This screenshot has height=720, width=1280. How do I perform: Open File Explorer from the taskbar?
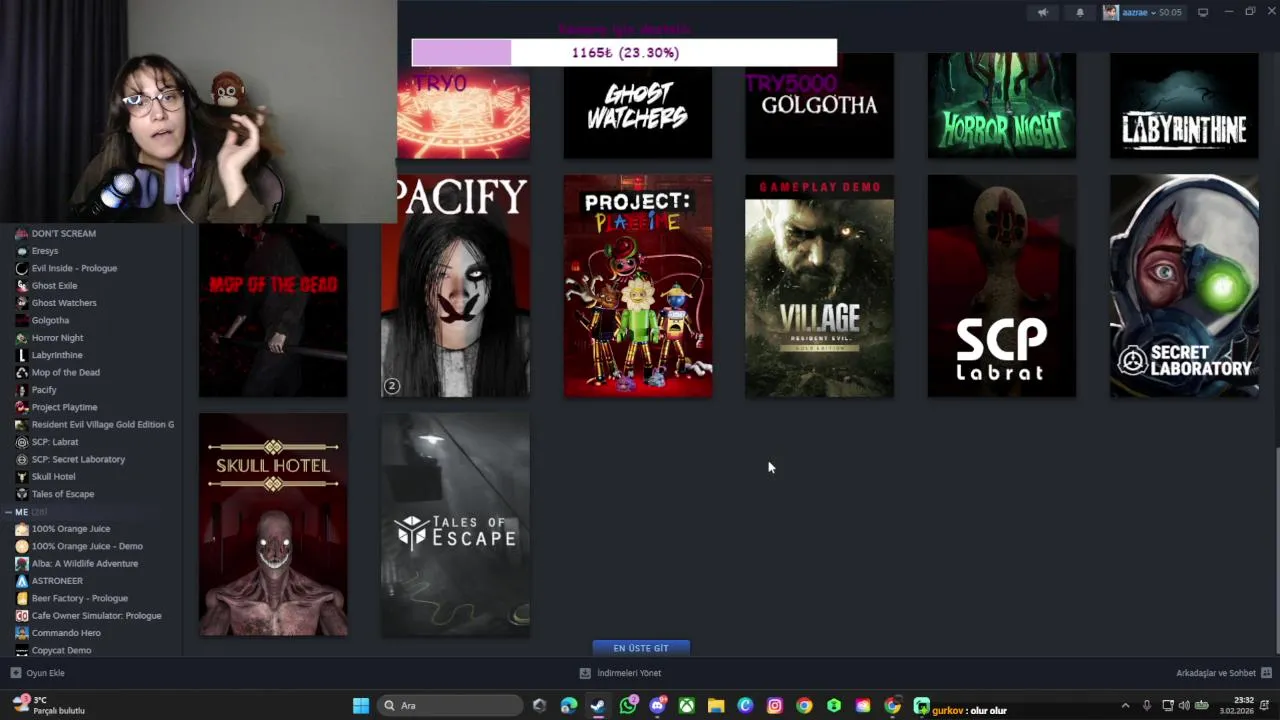click(716, 706)
